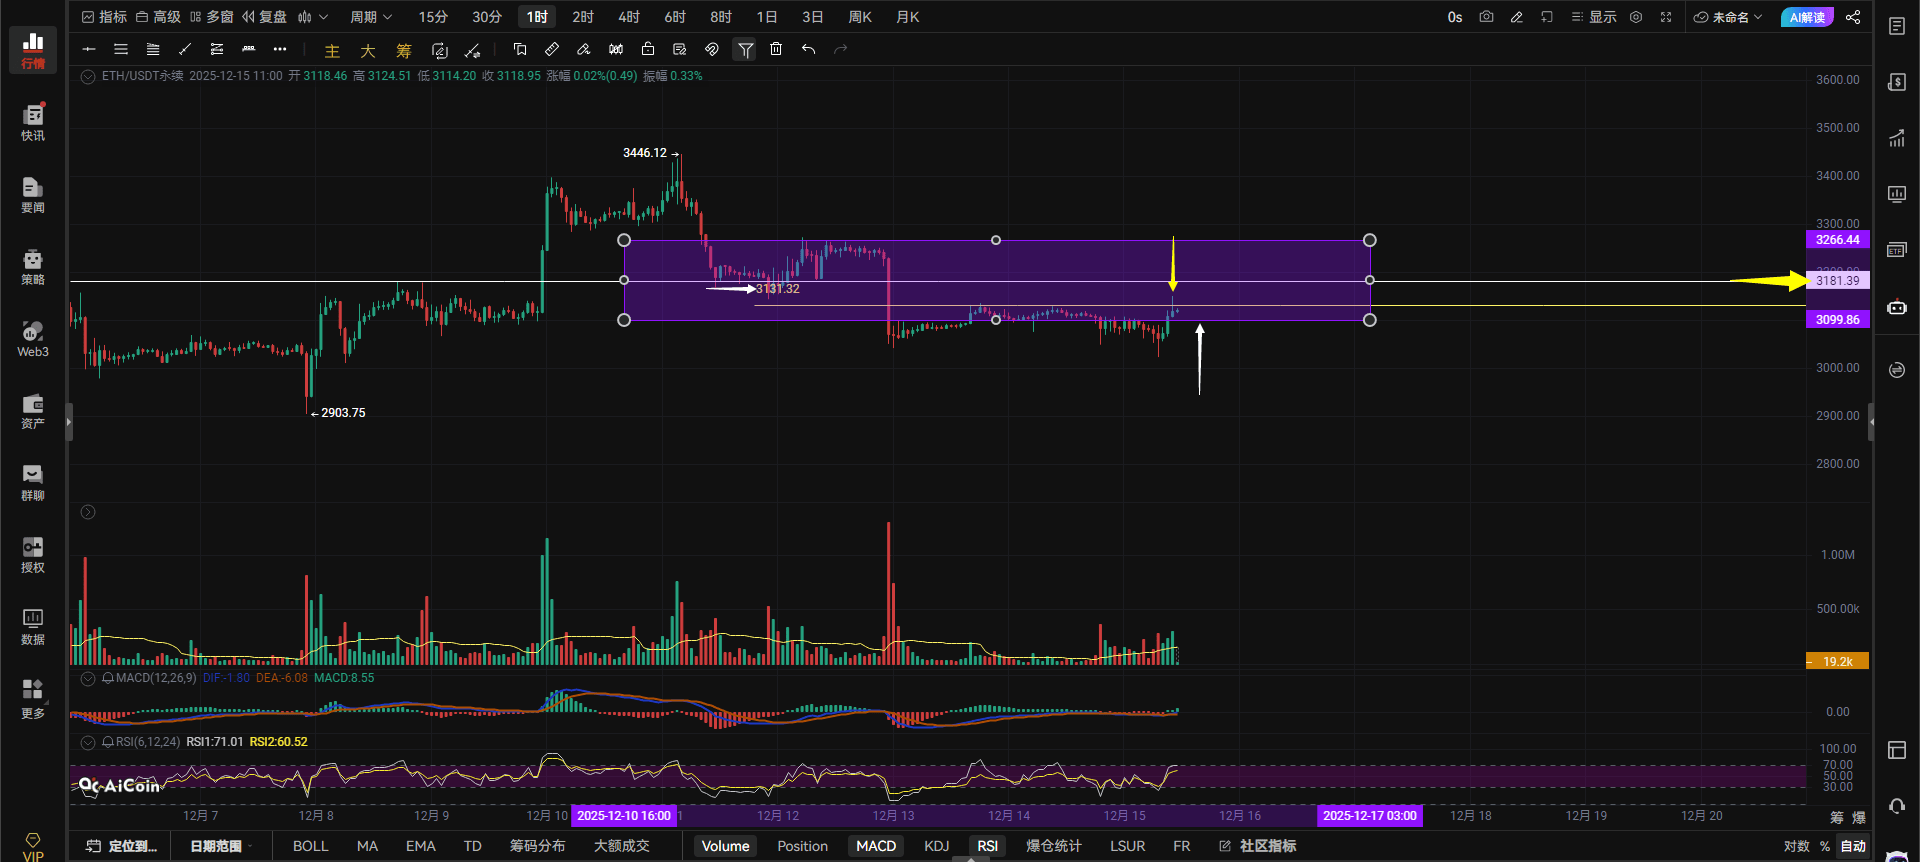Switch to the 4时 timeframe

point(628,17)
